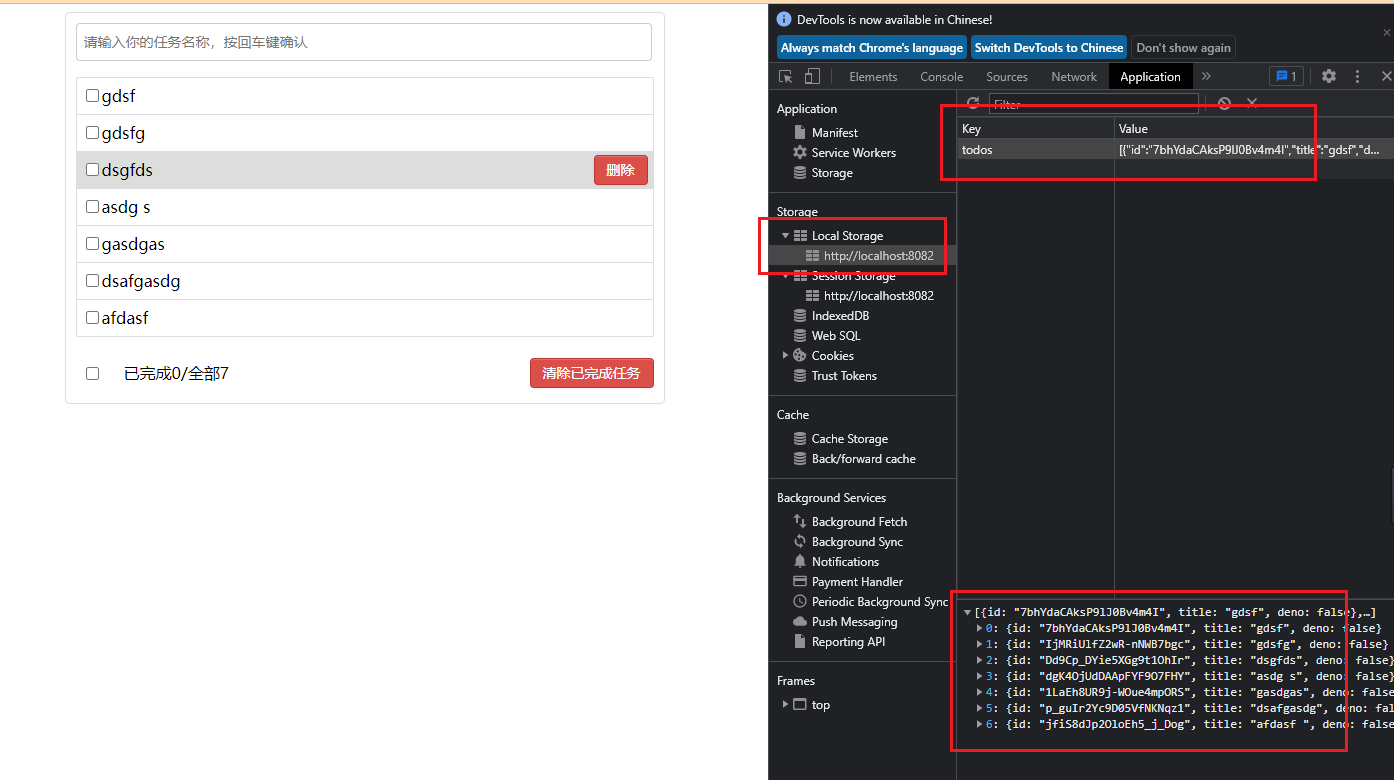Select the todos key row
The image size is (1394, 780).
point(1175,149)
